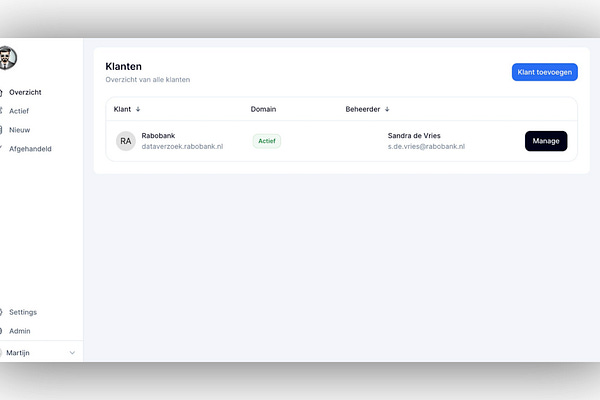Screen dimensions: 600x400
Task: Open Admin in the sidebar
Action: [x=20, y=331]
